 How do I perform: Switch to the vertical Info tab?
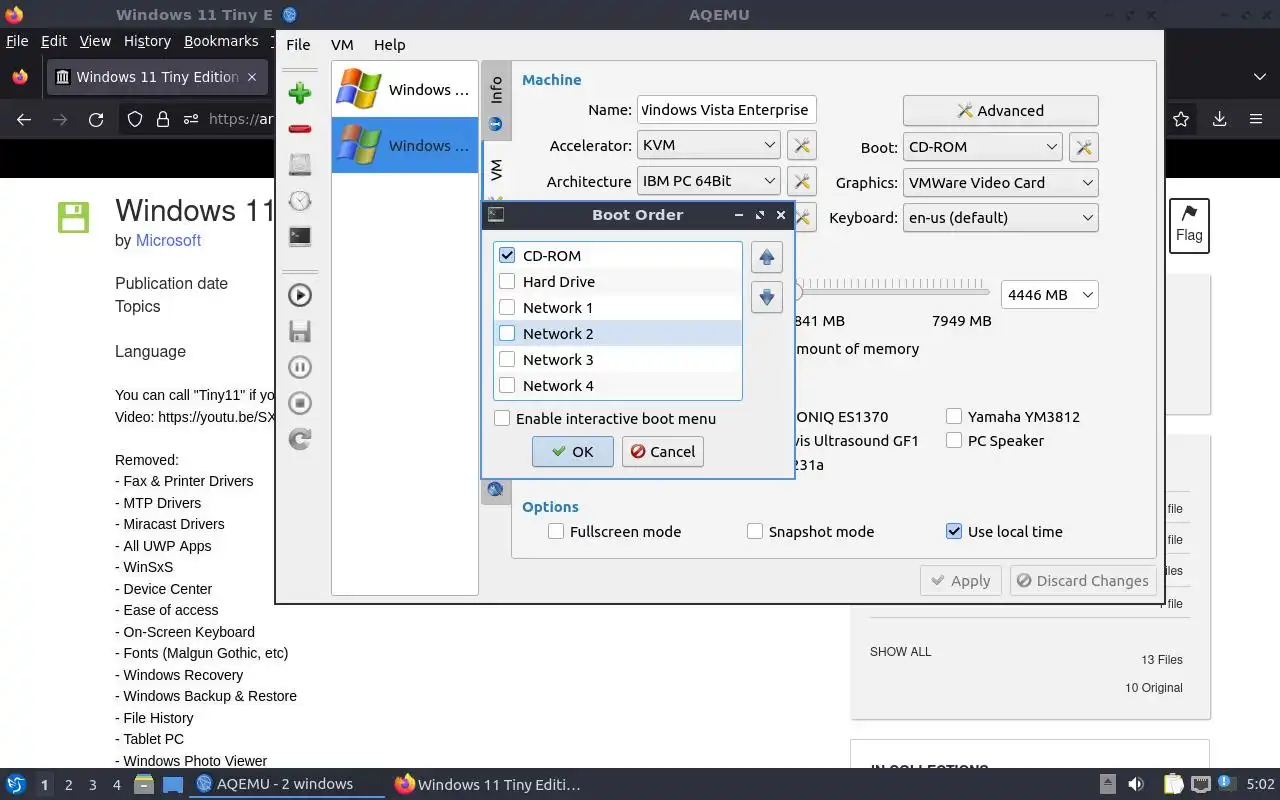[x=495, y=101]
